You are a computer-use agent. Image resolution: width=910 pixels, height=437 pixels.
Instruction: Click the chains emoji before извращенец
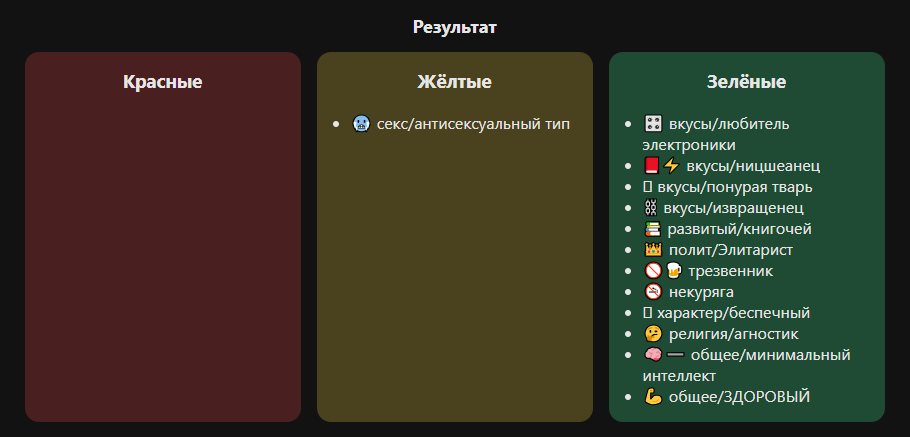653,208
